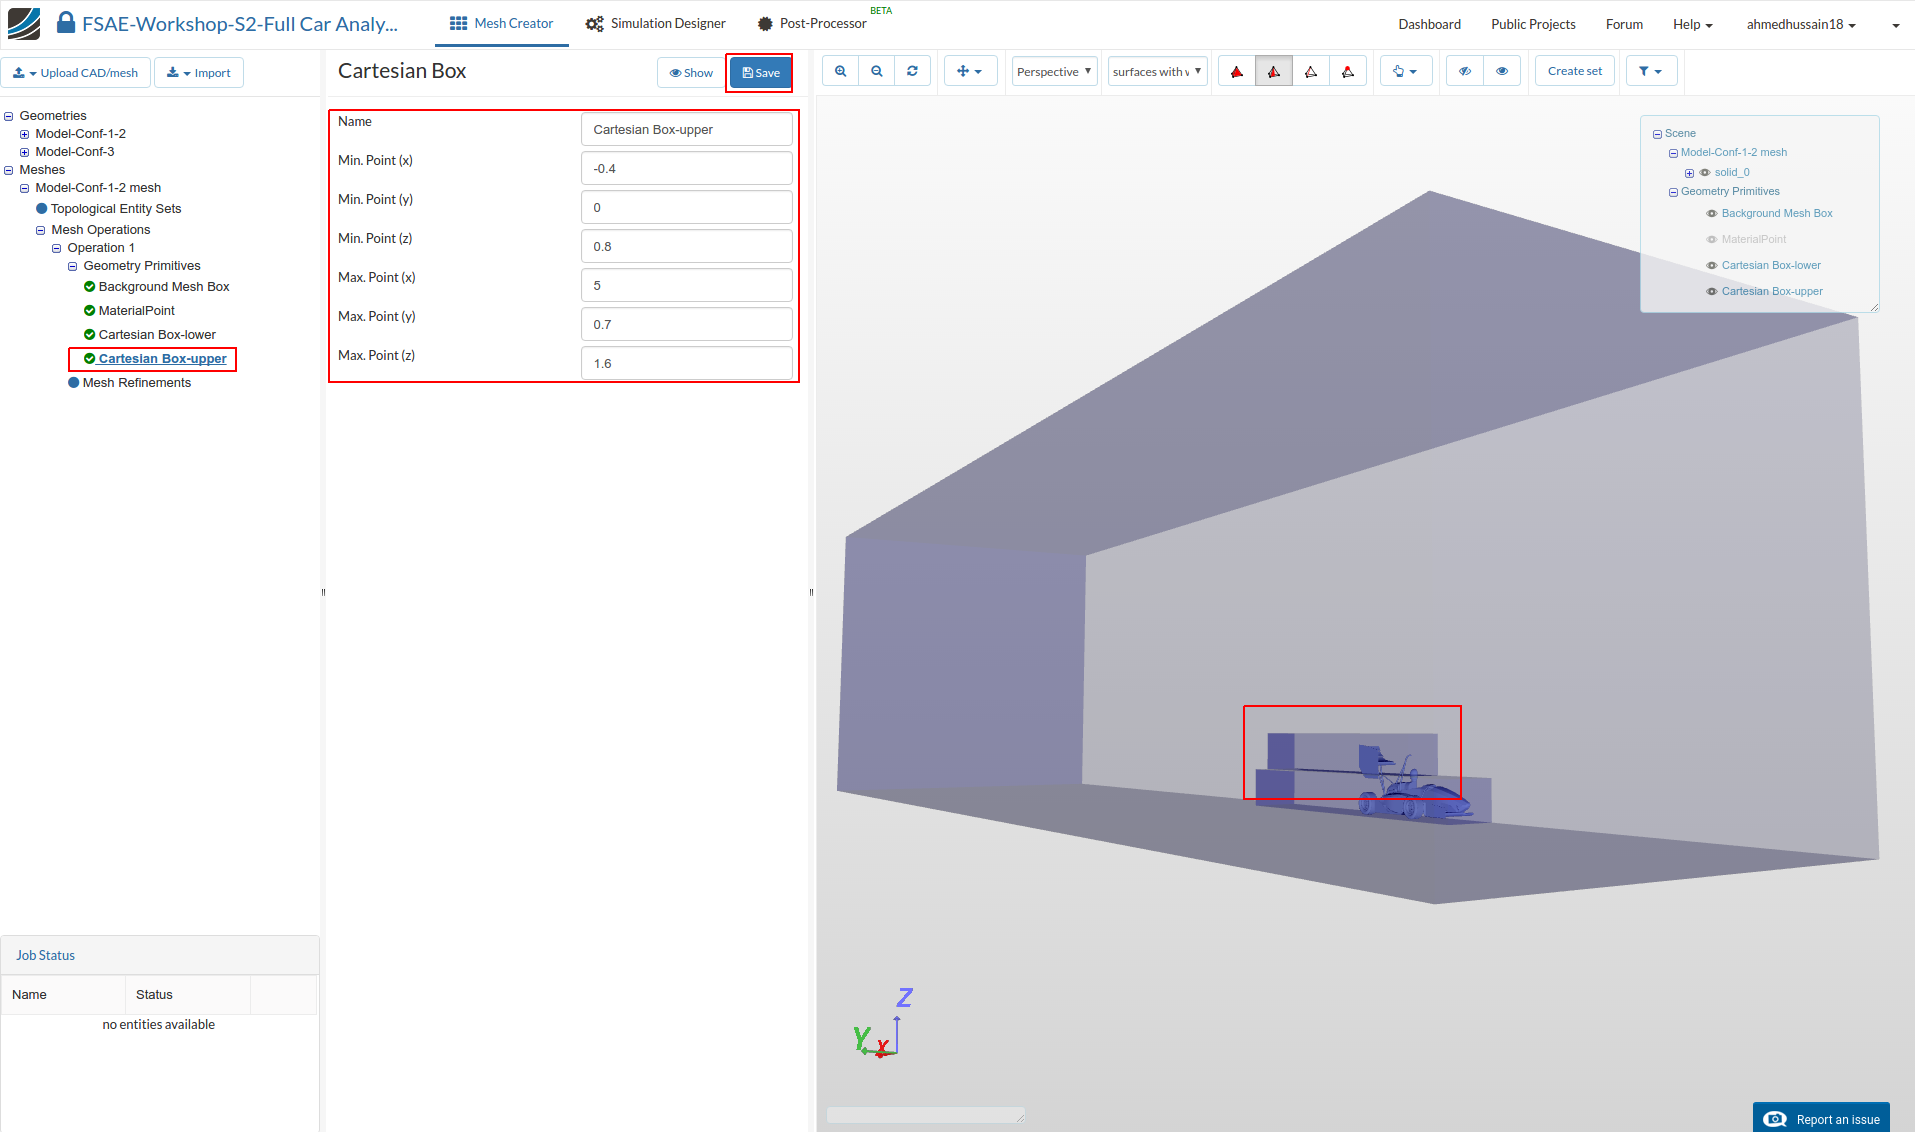Viewport: 1915px width, 1132px height.
Task: Reset the viewer with the refresh icon
Action: click(x=912, y=71)
